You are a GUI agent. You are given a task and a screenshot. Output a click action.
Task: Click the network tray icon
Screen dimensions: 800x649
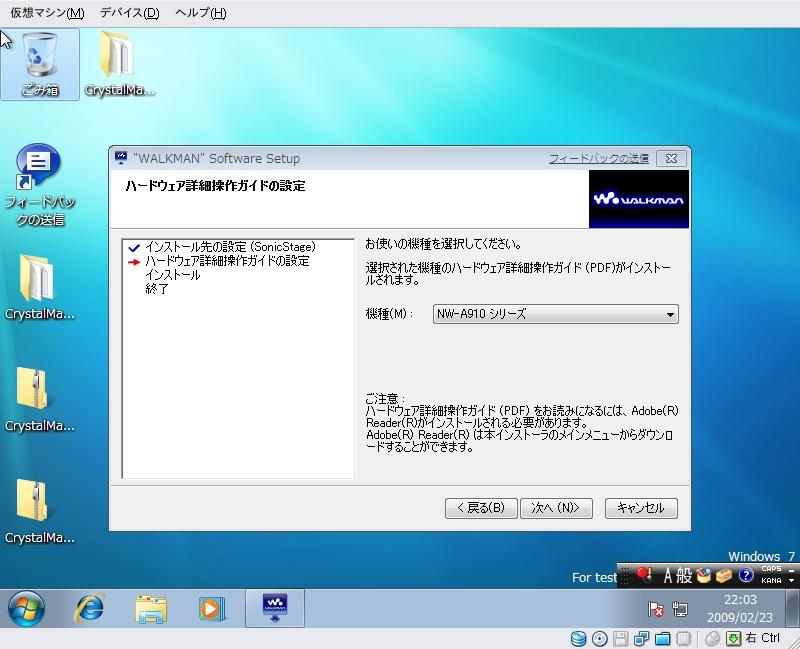click(680, 609)
